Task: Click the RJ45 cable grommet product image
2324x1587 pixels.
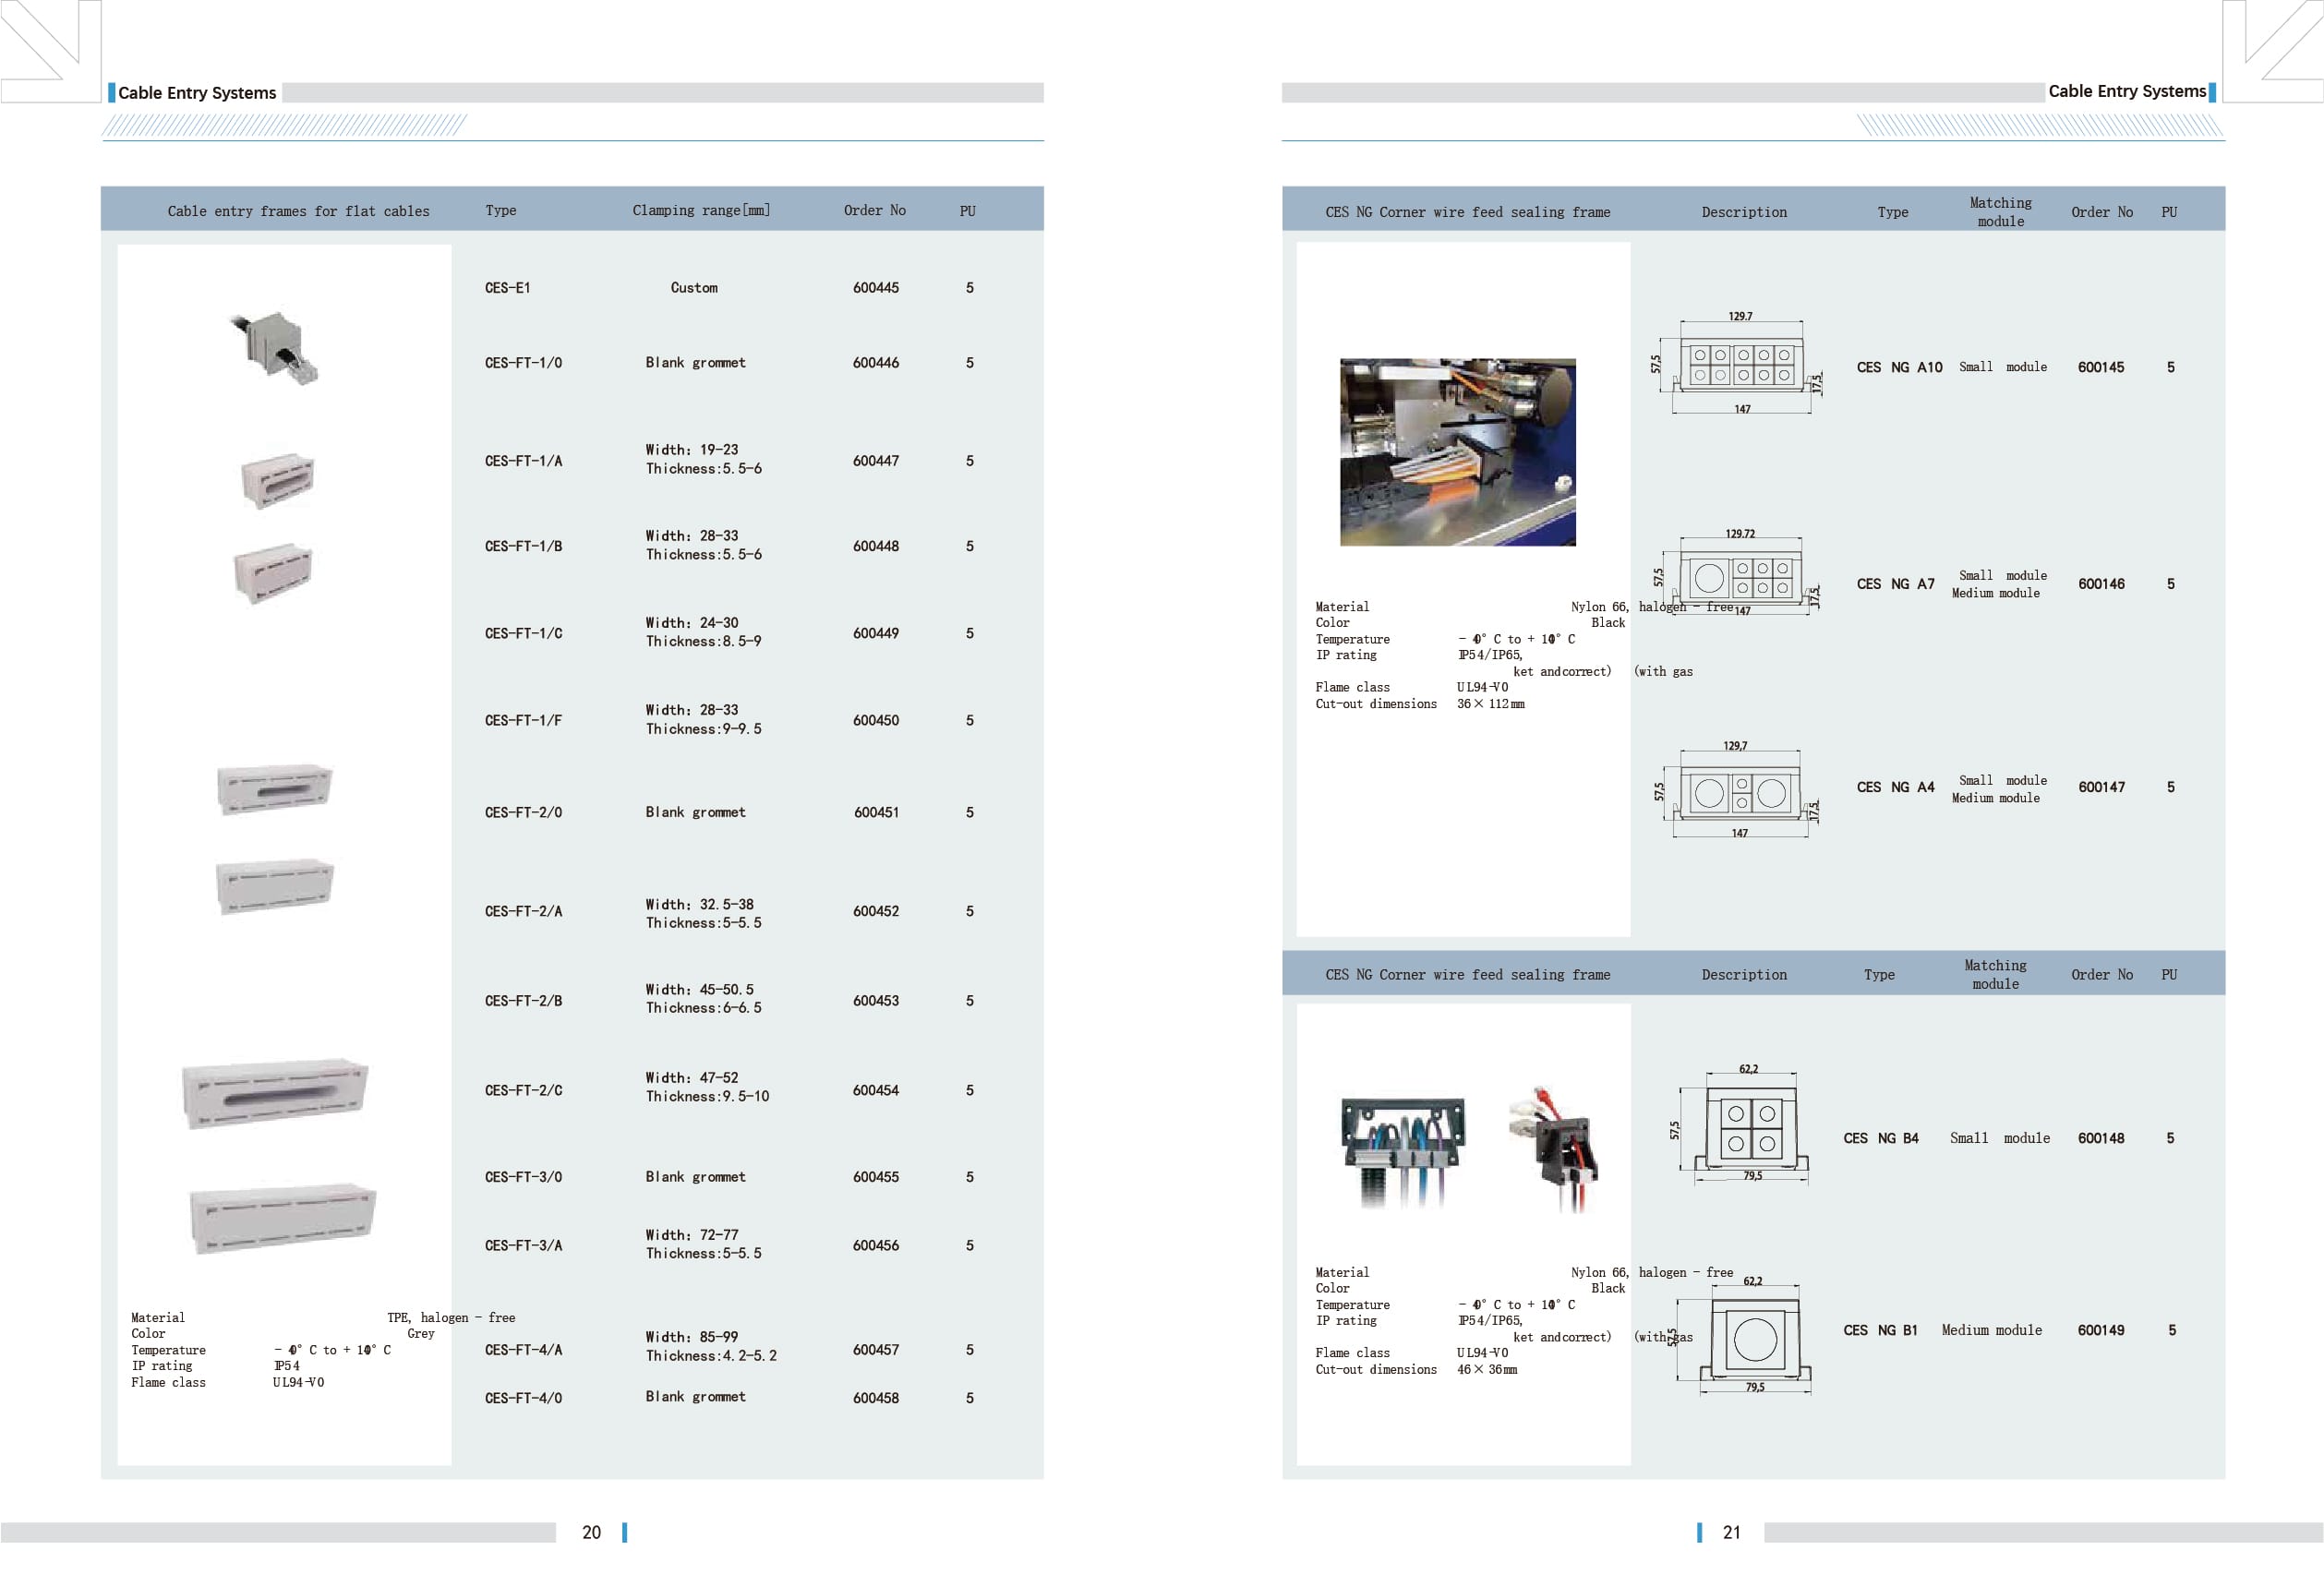Action: point(273,347)
